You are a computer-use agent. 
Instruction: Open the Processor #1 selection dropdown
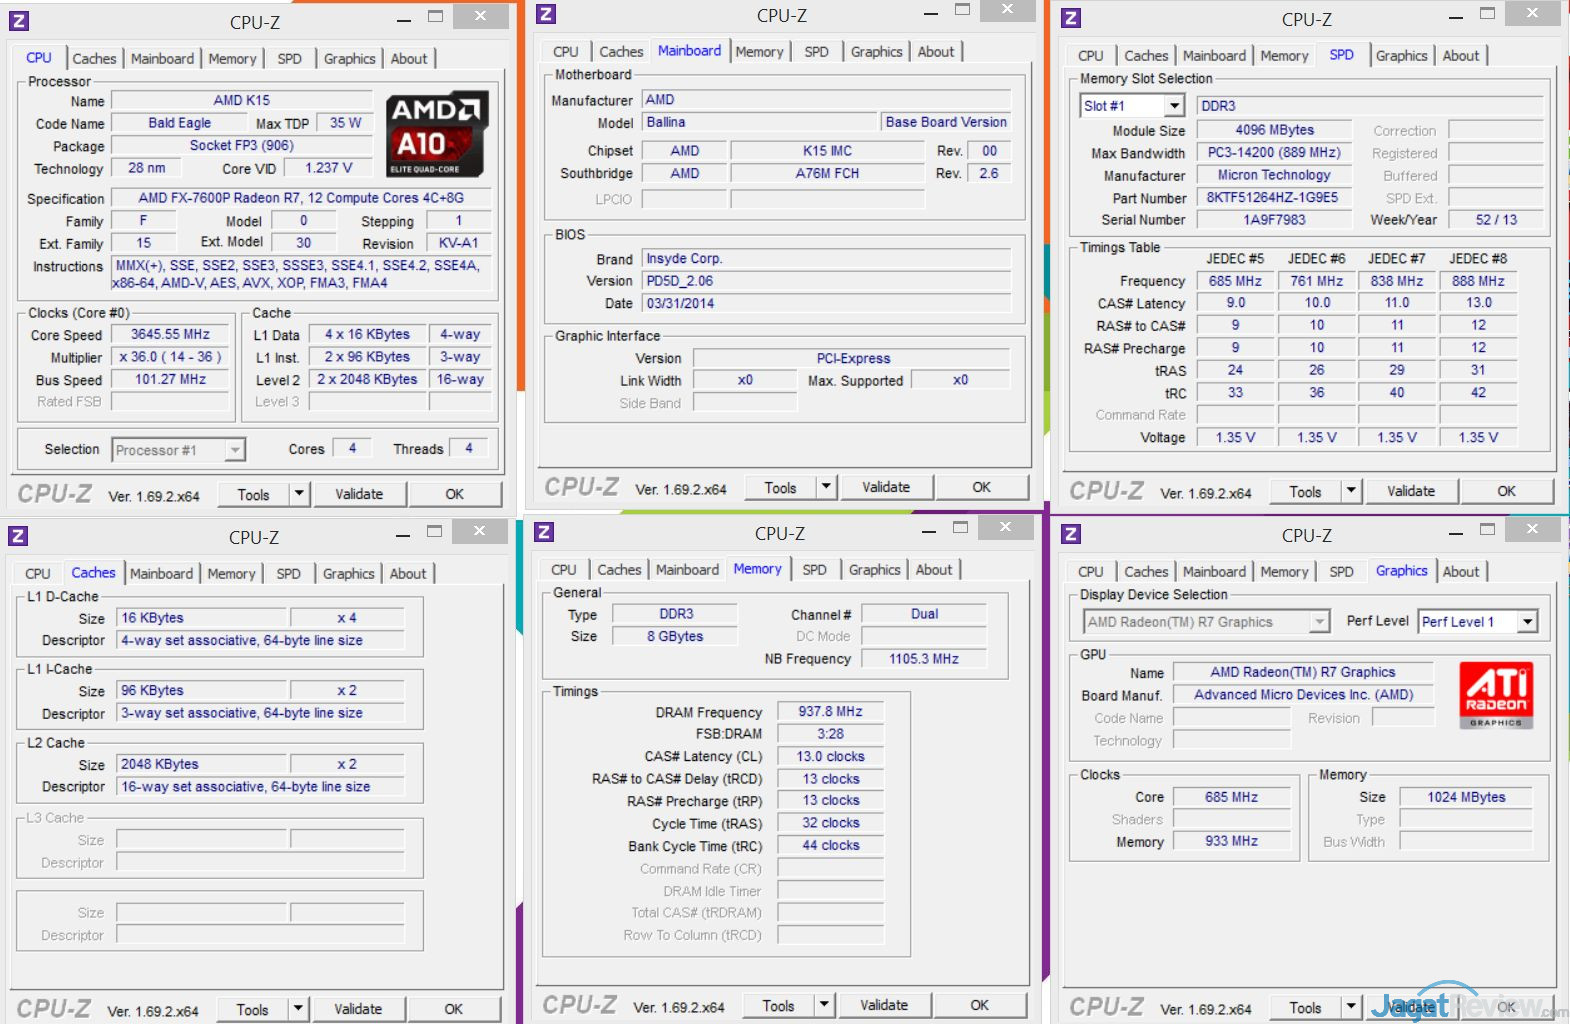tap(234, 451)
